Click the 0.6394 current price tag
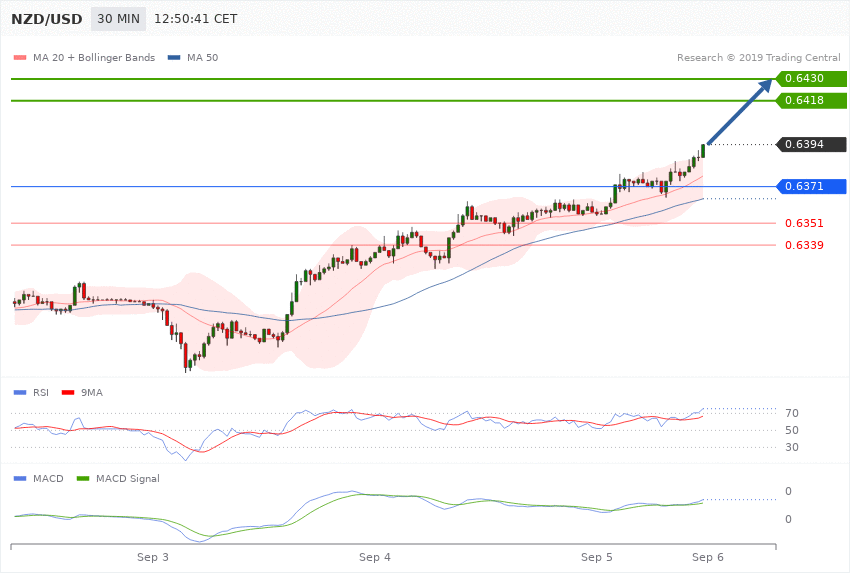This screenshot has height=576, width=850. click(812, 144)
